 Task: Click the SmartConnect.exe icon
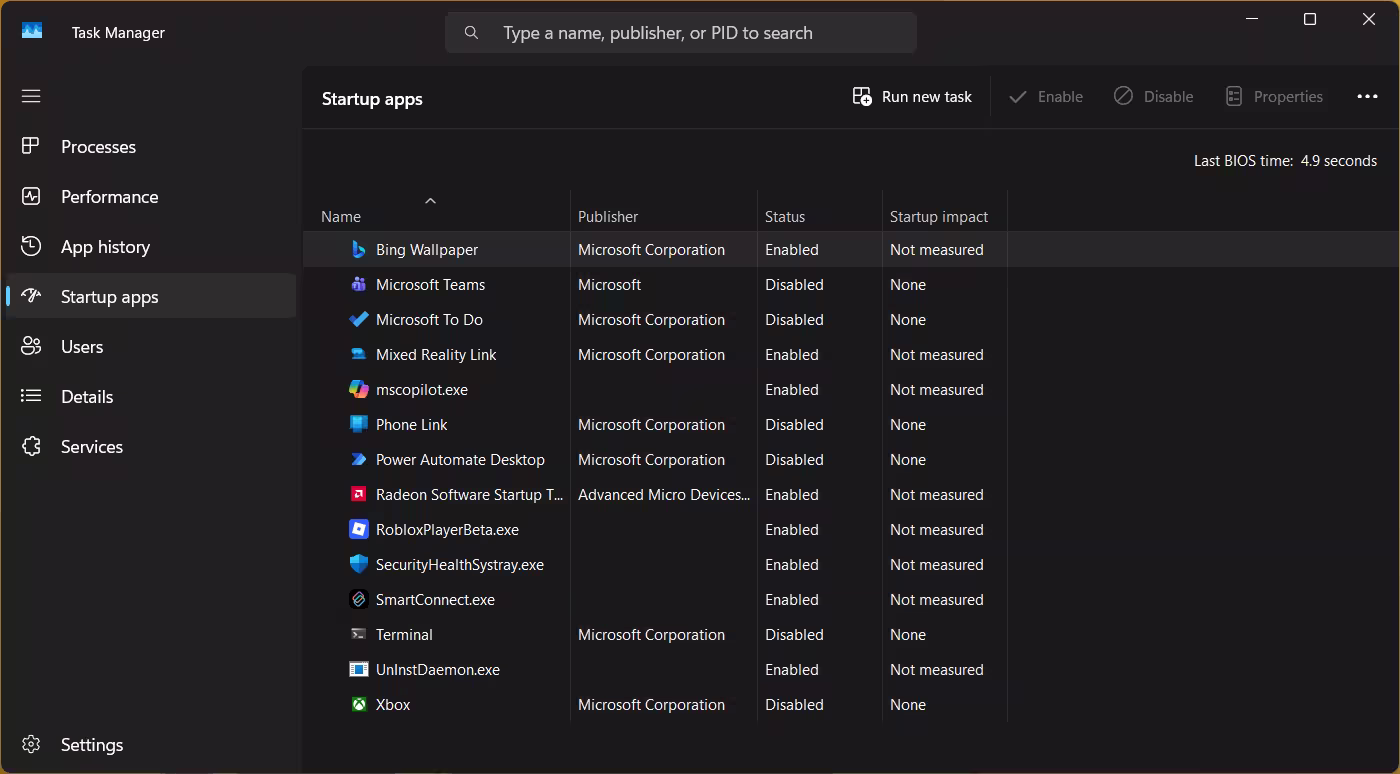pos(358,599)
